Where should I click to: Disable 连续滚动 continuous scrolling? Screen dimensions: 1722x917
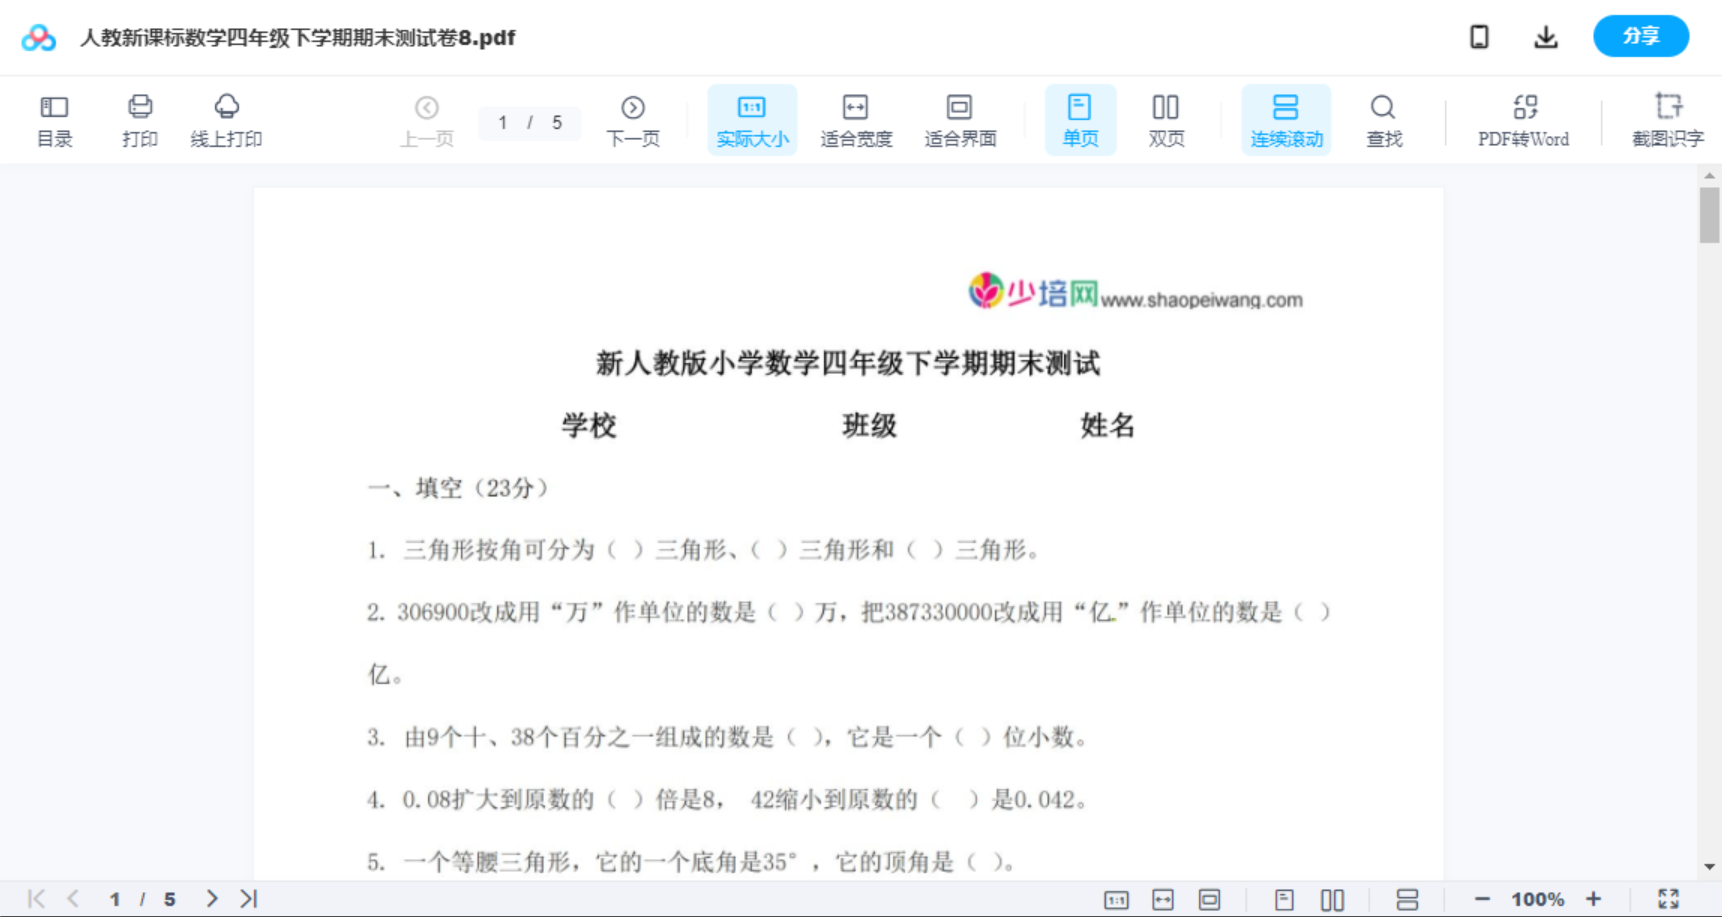[x=1286, y=120]
